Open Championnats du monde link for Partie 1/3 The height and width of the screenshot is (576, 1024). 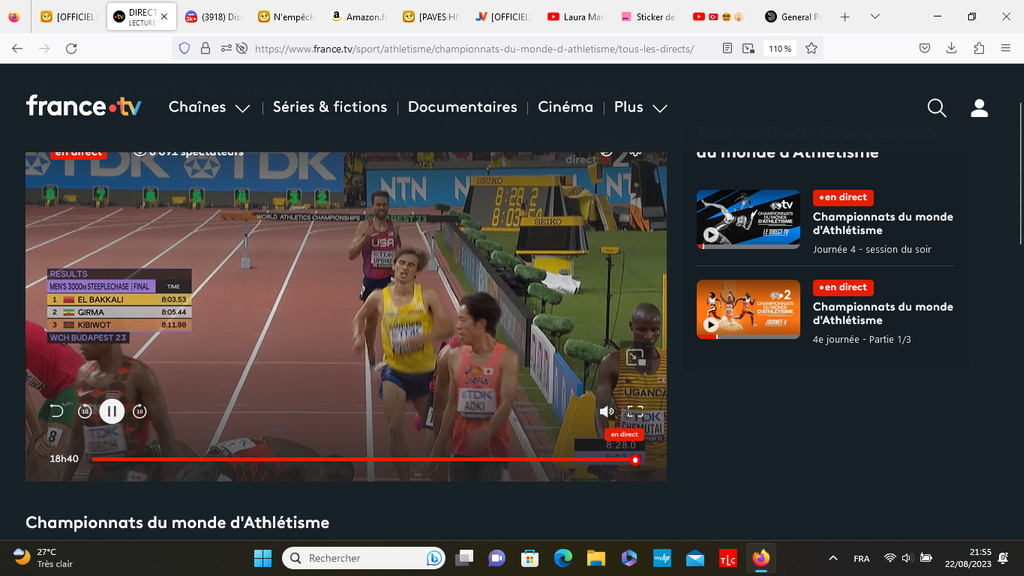[x=882, y=313]
